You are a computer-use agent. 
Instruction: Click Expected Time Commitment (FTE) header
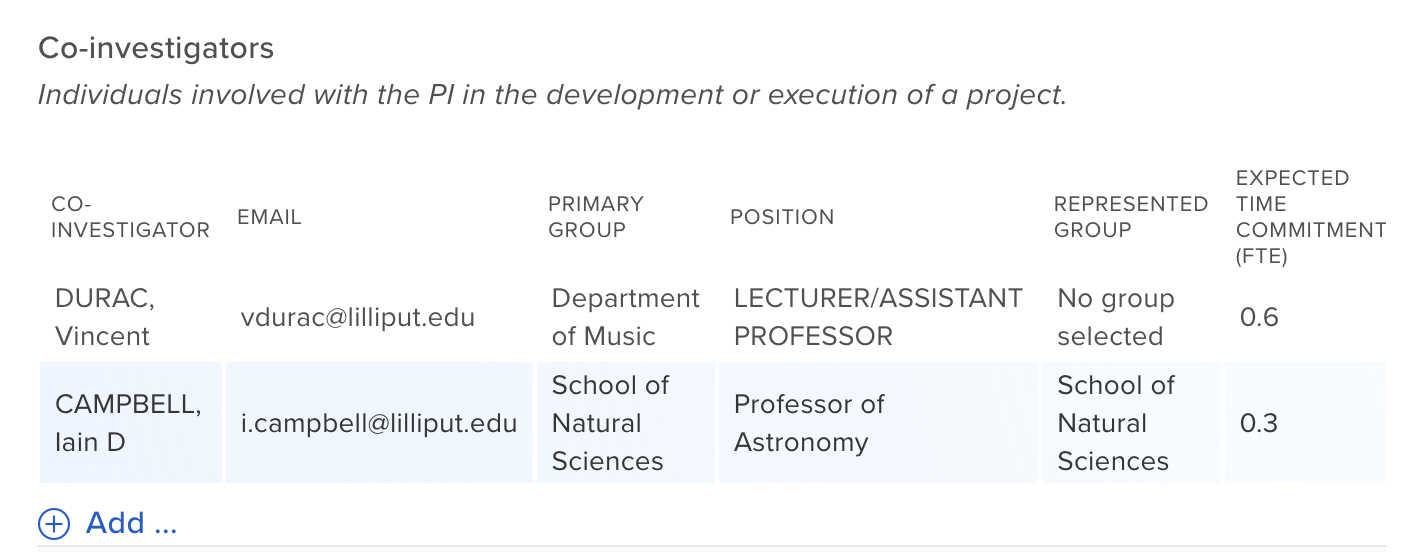tap(1310, 217)
